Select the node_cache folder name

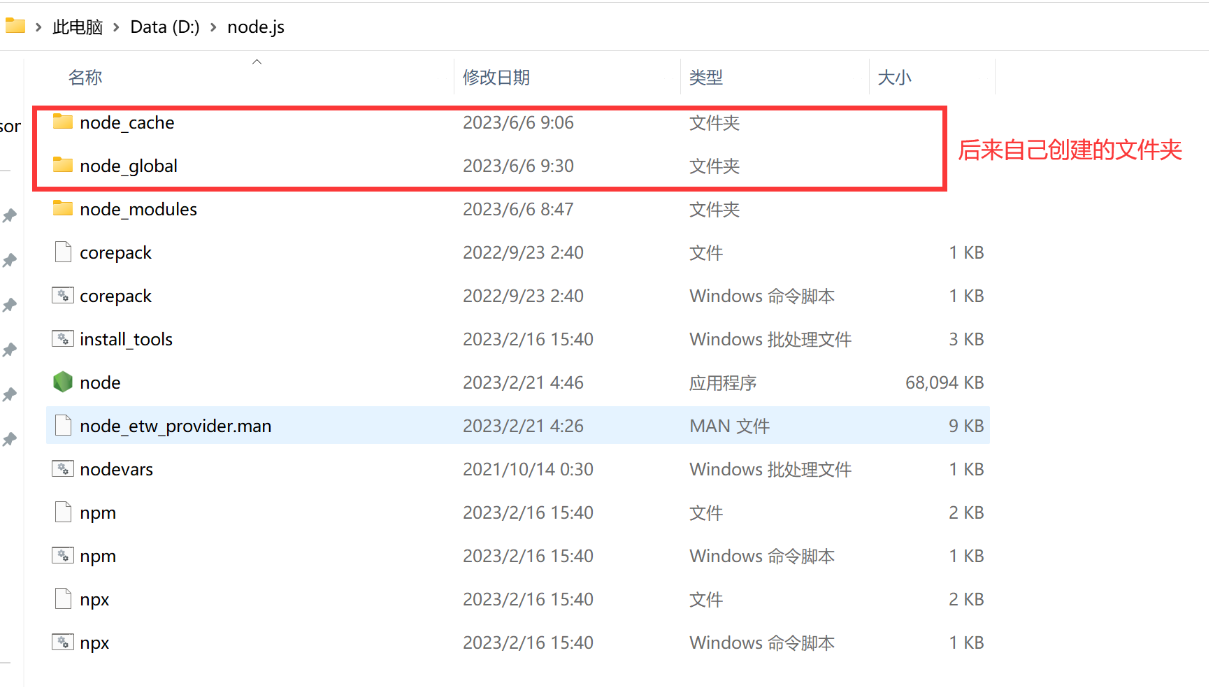coord(127,123)
